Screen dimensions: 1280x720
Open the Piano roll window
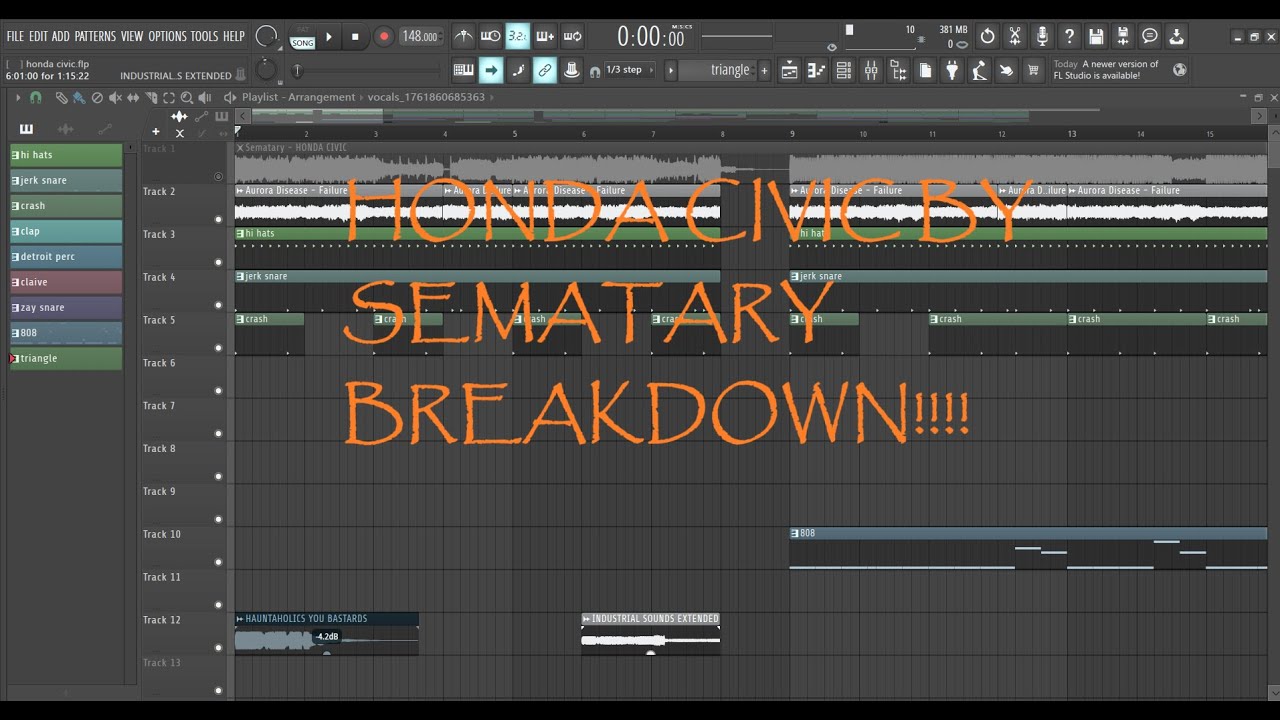coord(817,70)
